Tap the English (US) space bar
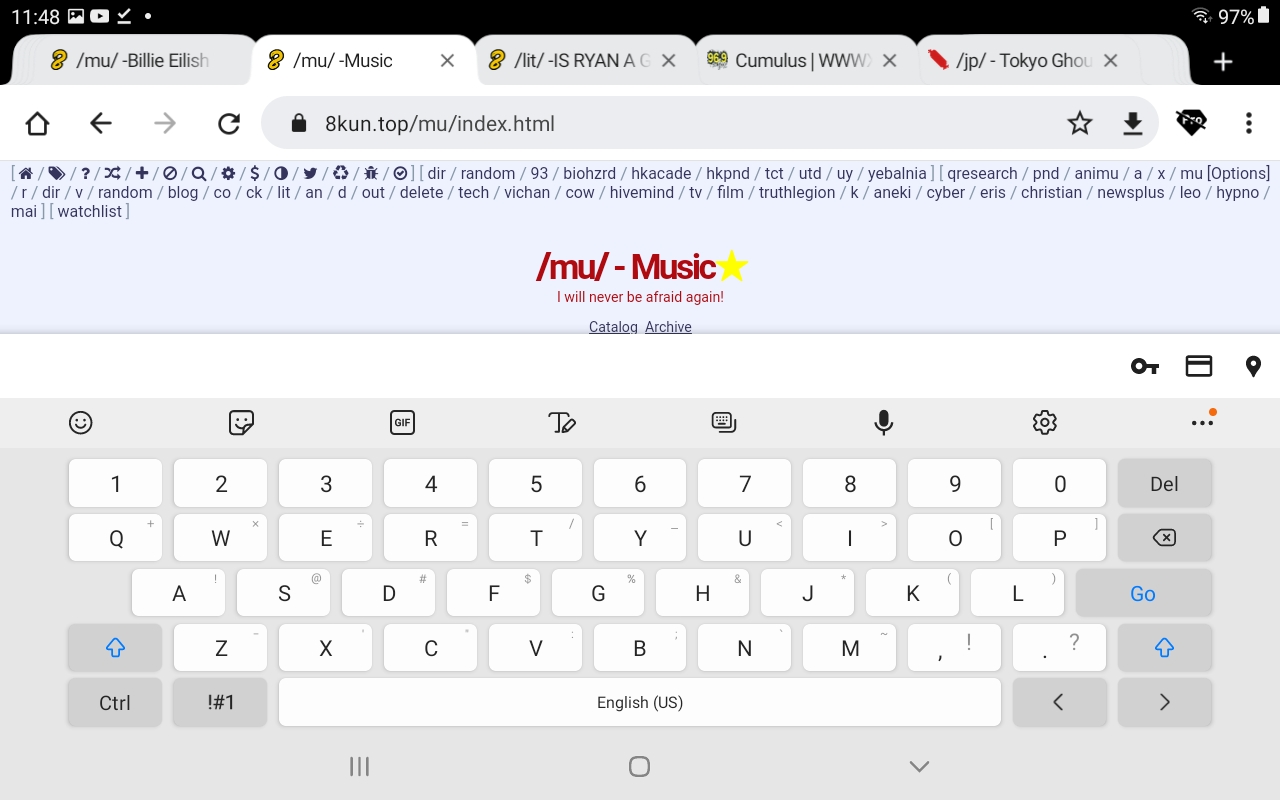Screen dimensions: 1280x800 (x=640, y=702)
